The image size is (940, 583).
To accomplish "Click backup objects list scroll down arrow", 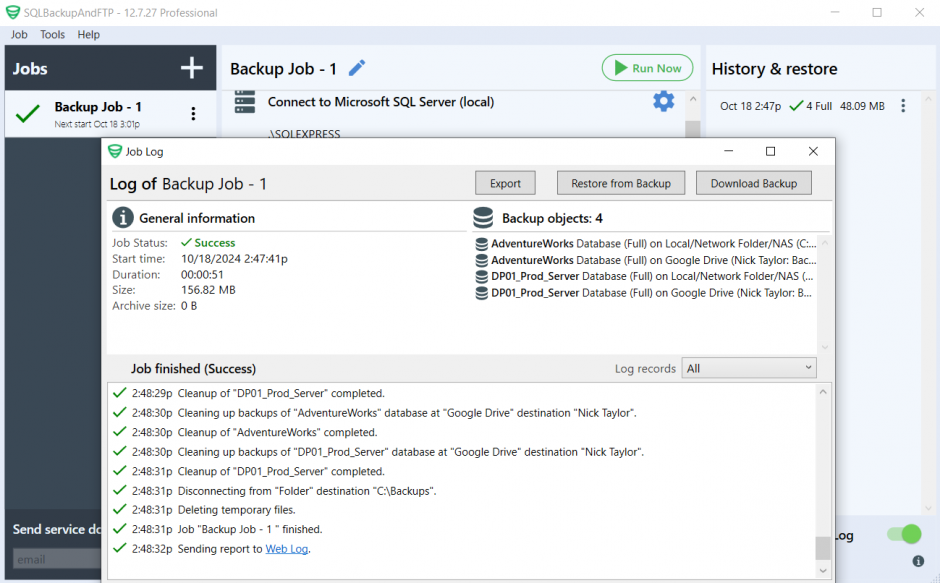I will 824,347.
